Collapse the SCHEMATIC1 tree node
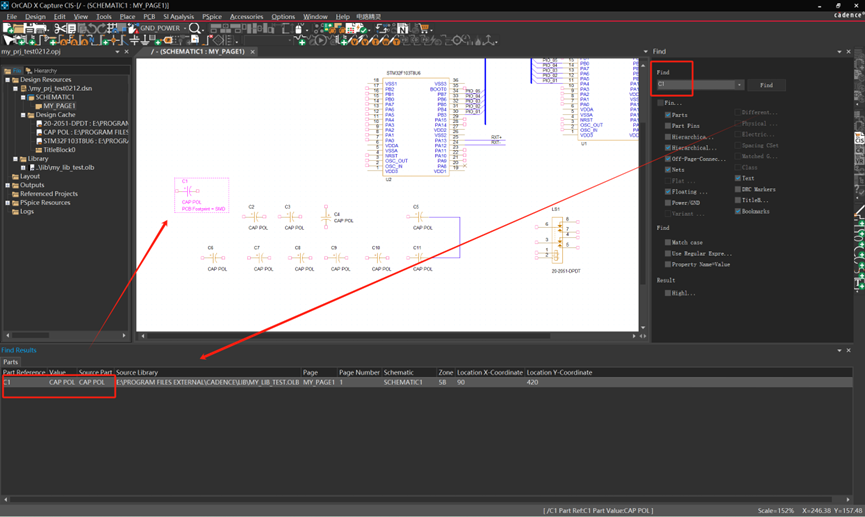The image size is (865, 517). [x=23, y=97]
